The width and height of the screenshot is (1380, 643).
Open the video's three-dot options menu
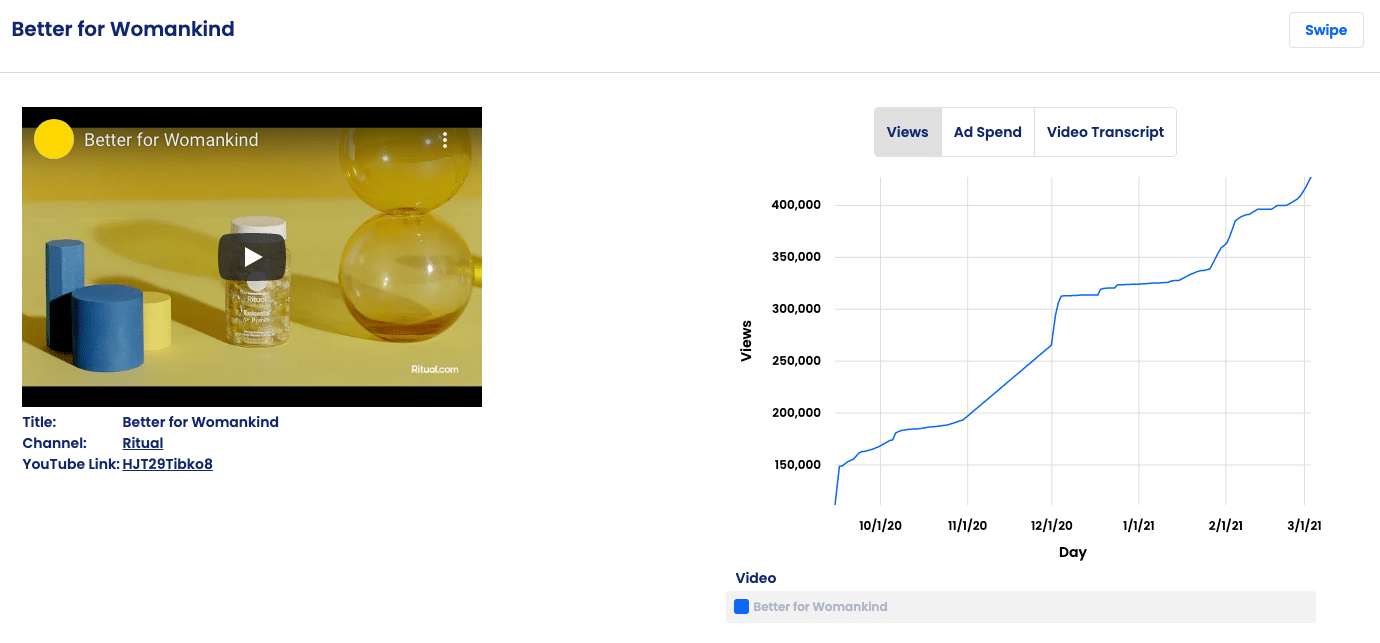point(445,140)
